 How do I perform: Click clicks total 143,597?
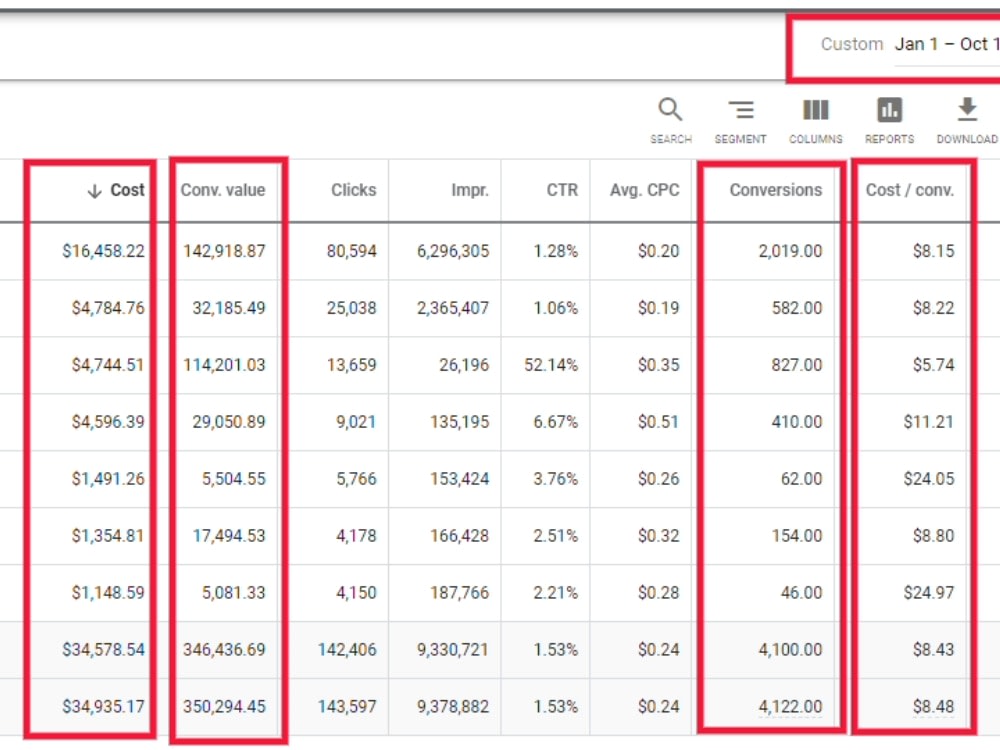(x=347, y=707)
